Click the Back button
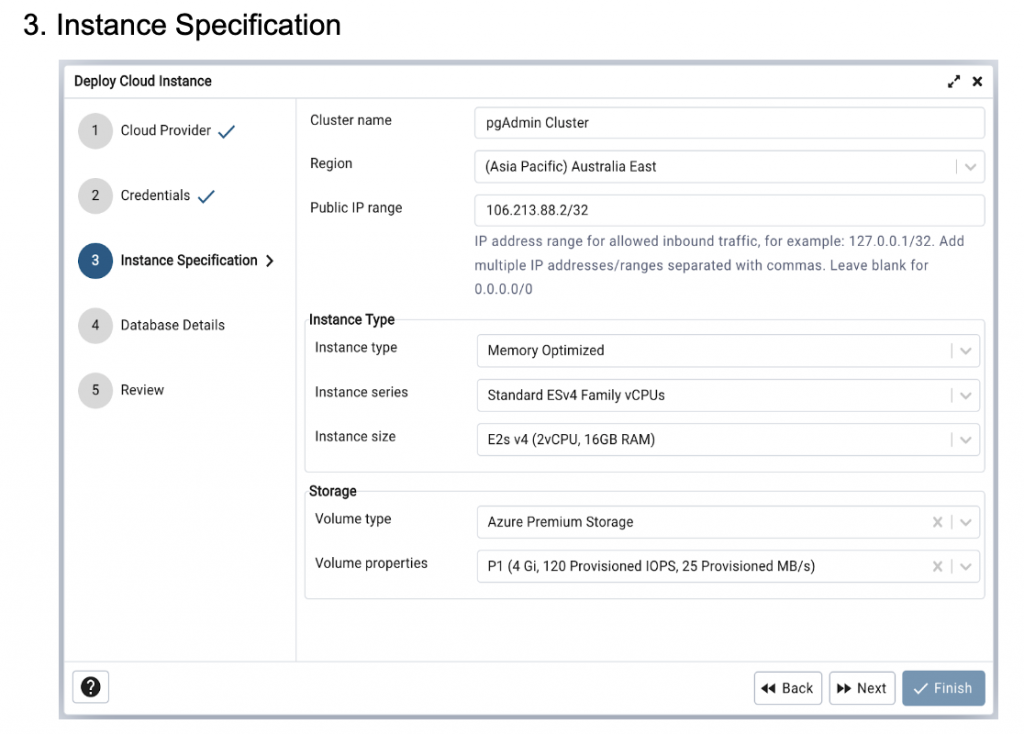1024x735 pixels. tap(788, 688)
